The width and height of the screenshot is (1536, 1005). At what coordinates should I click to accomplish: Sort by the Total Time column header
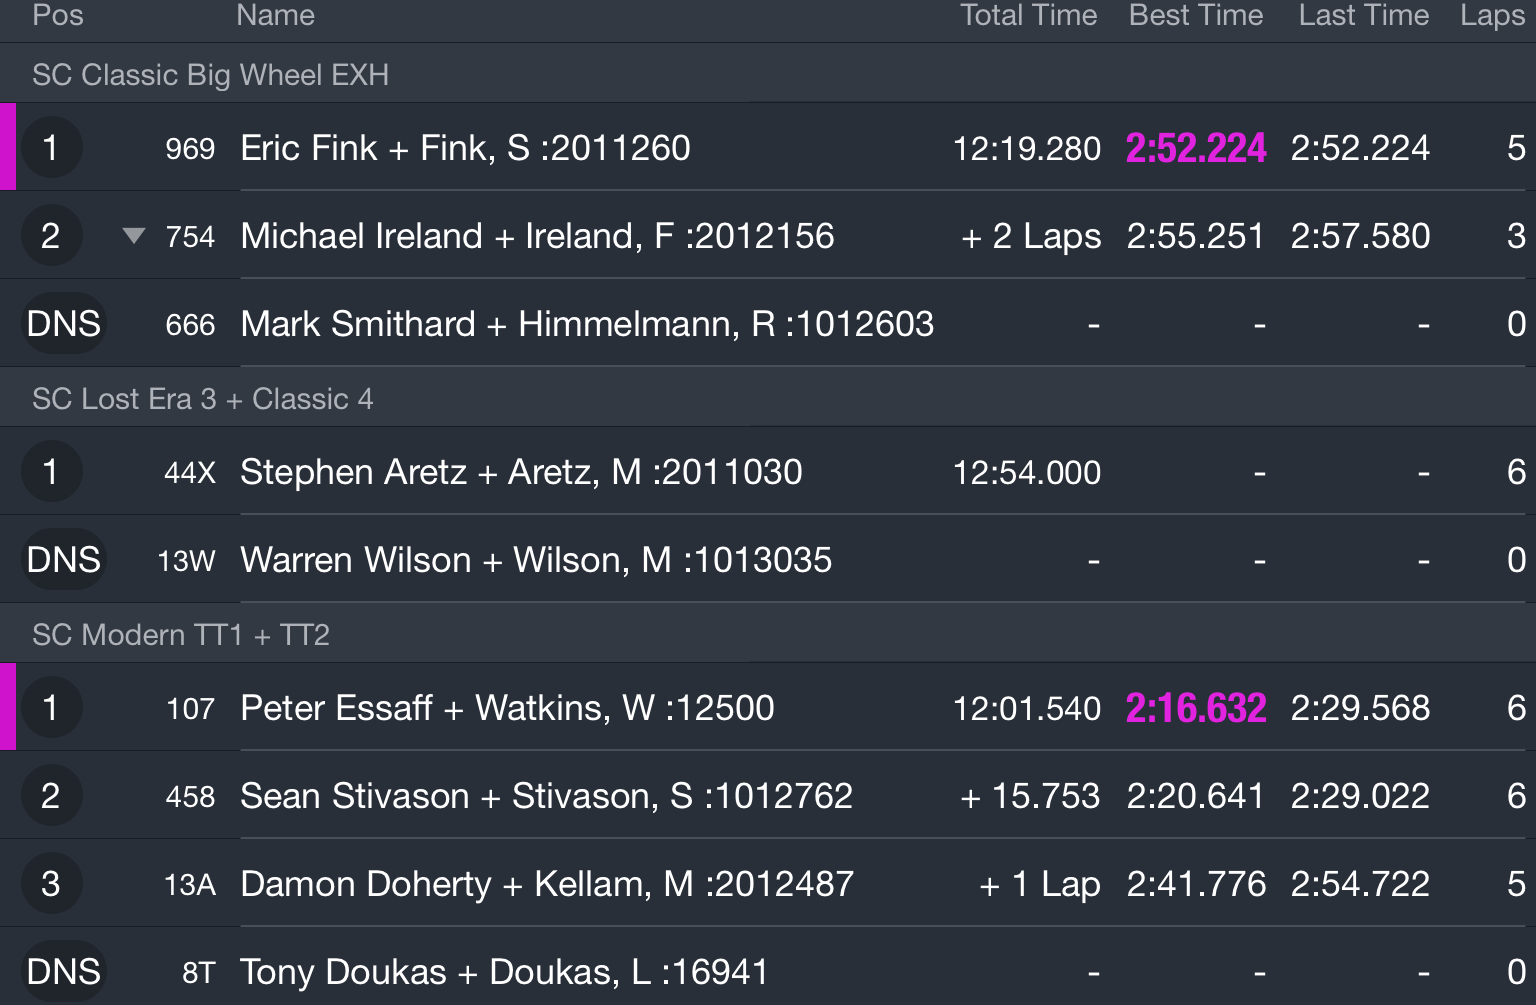[x=1028, y=15]
